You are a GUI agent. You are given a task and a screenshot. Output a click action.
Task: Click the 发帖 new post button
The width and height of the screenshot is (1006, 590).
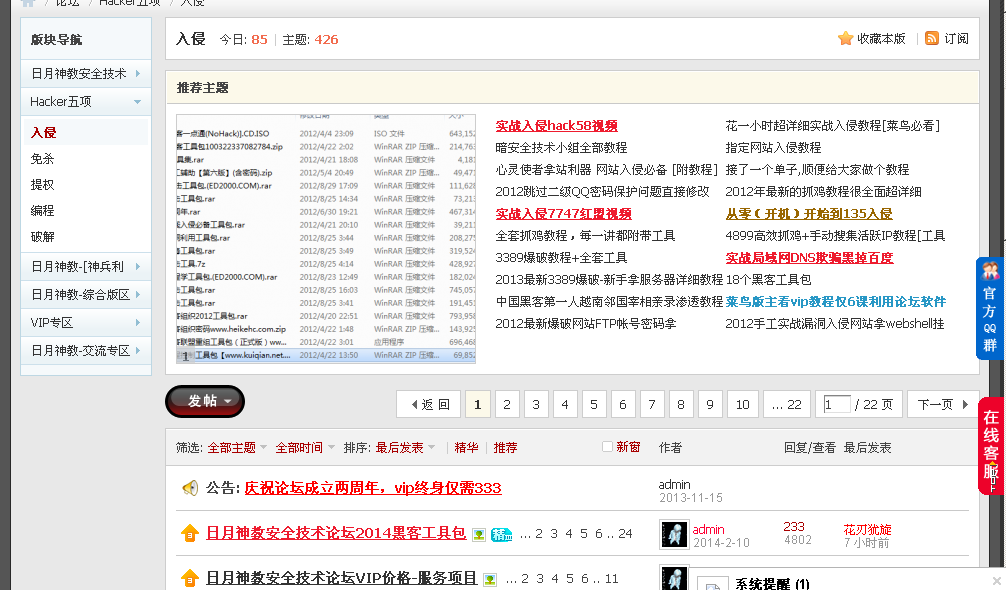pyautogui.click(x=204, y=401)
